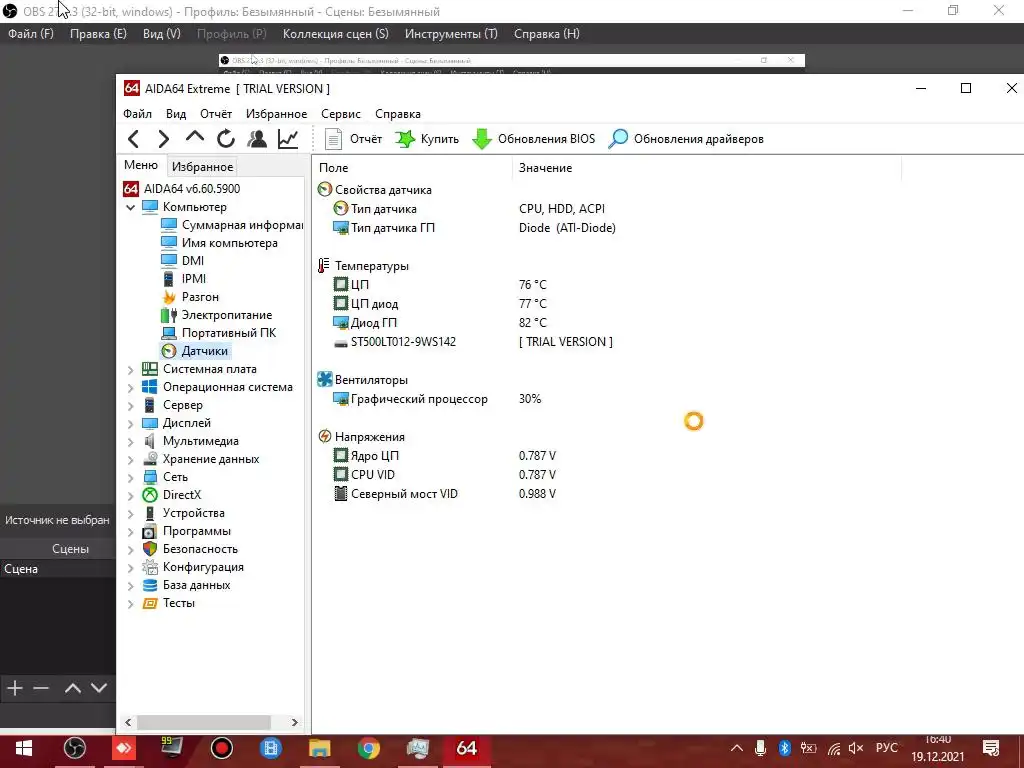Open OBS Инструменты (T) menu

tap(451, 34)
